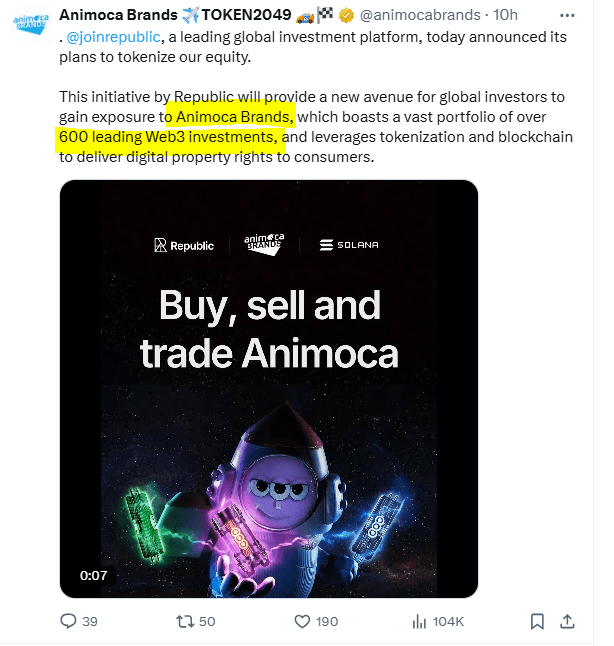This screenshot has height=646, width=614.
Task: Click highlighted "600 leading Web3 investments" text
Action: point(167,137)
